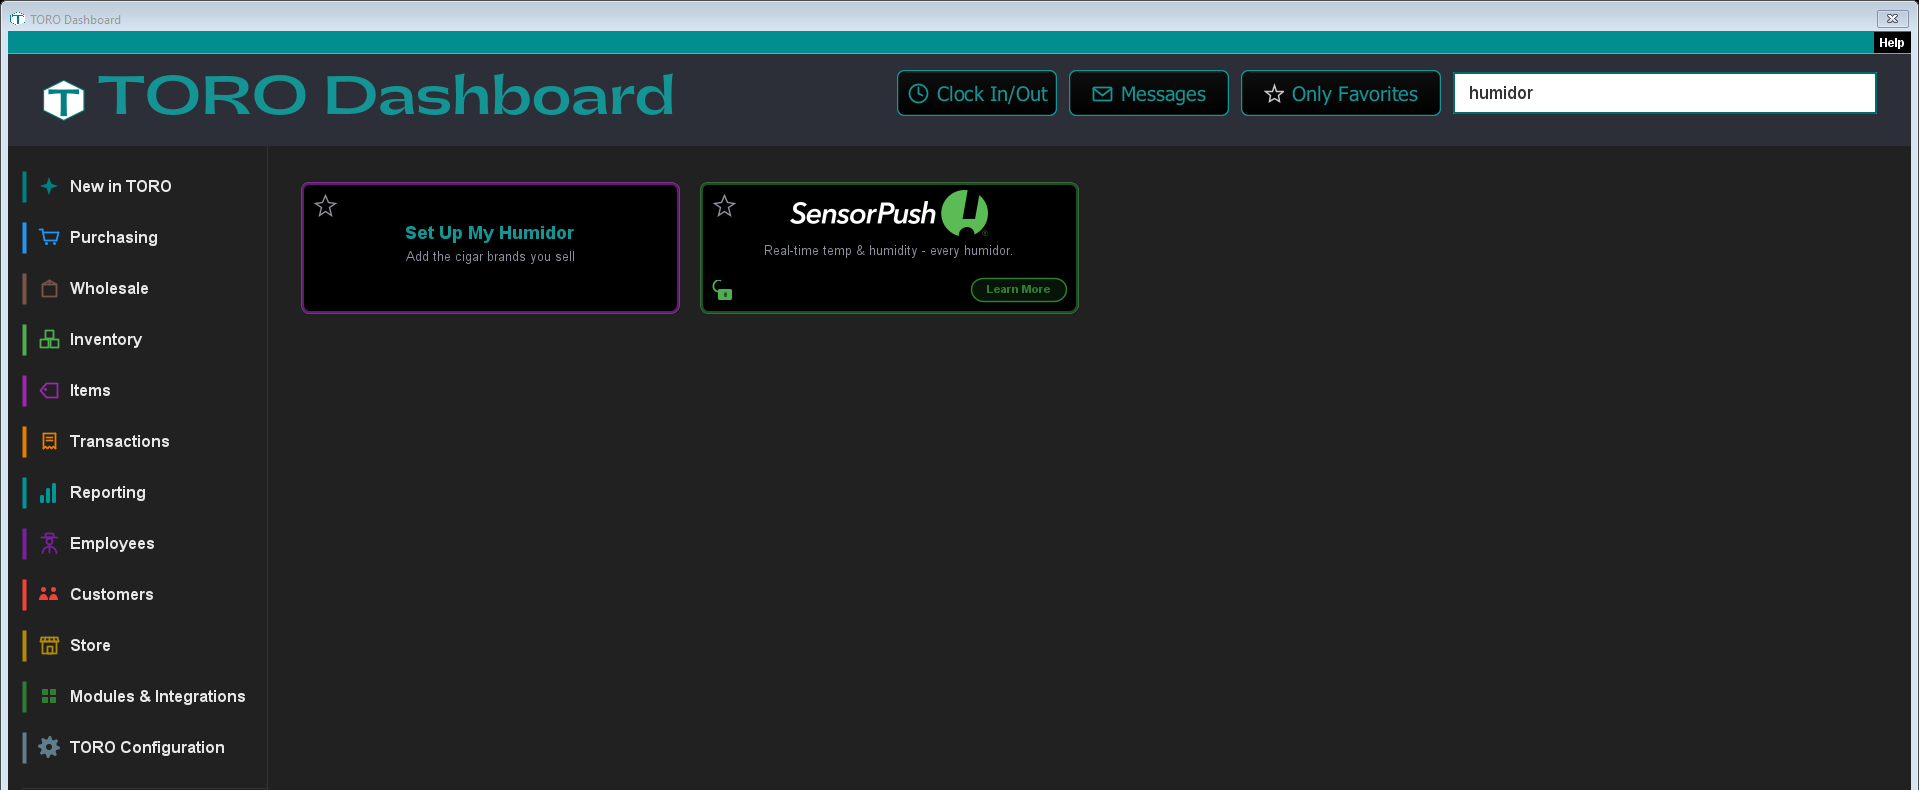Click the search field containing humidor
The width and height of the screenshot is (1919, 790).
(x=1664, y=93)
